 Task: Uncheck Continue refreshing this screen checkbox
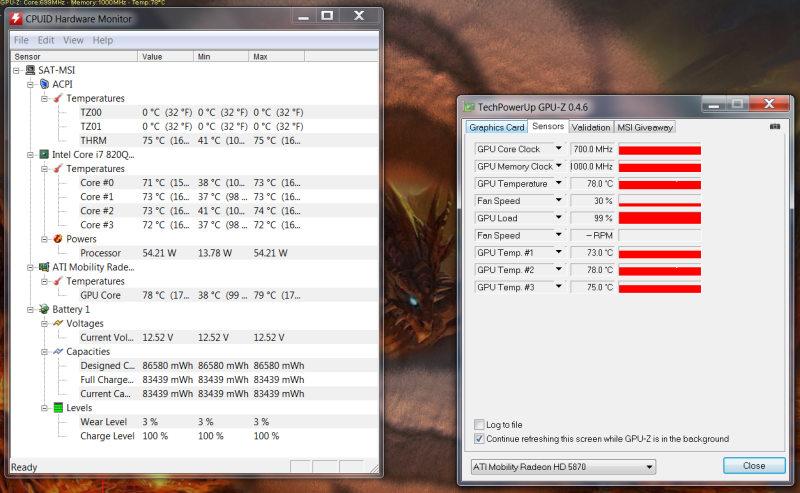pyautogui.click(x=479, y=439)
